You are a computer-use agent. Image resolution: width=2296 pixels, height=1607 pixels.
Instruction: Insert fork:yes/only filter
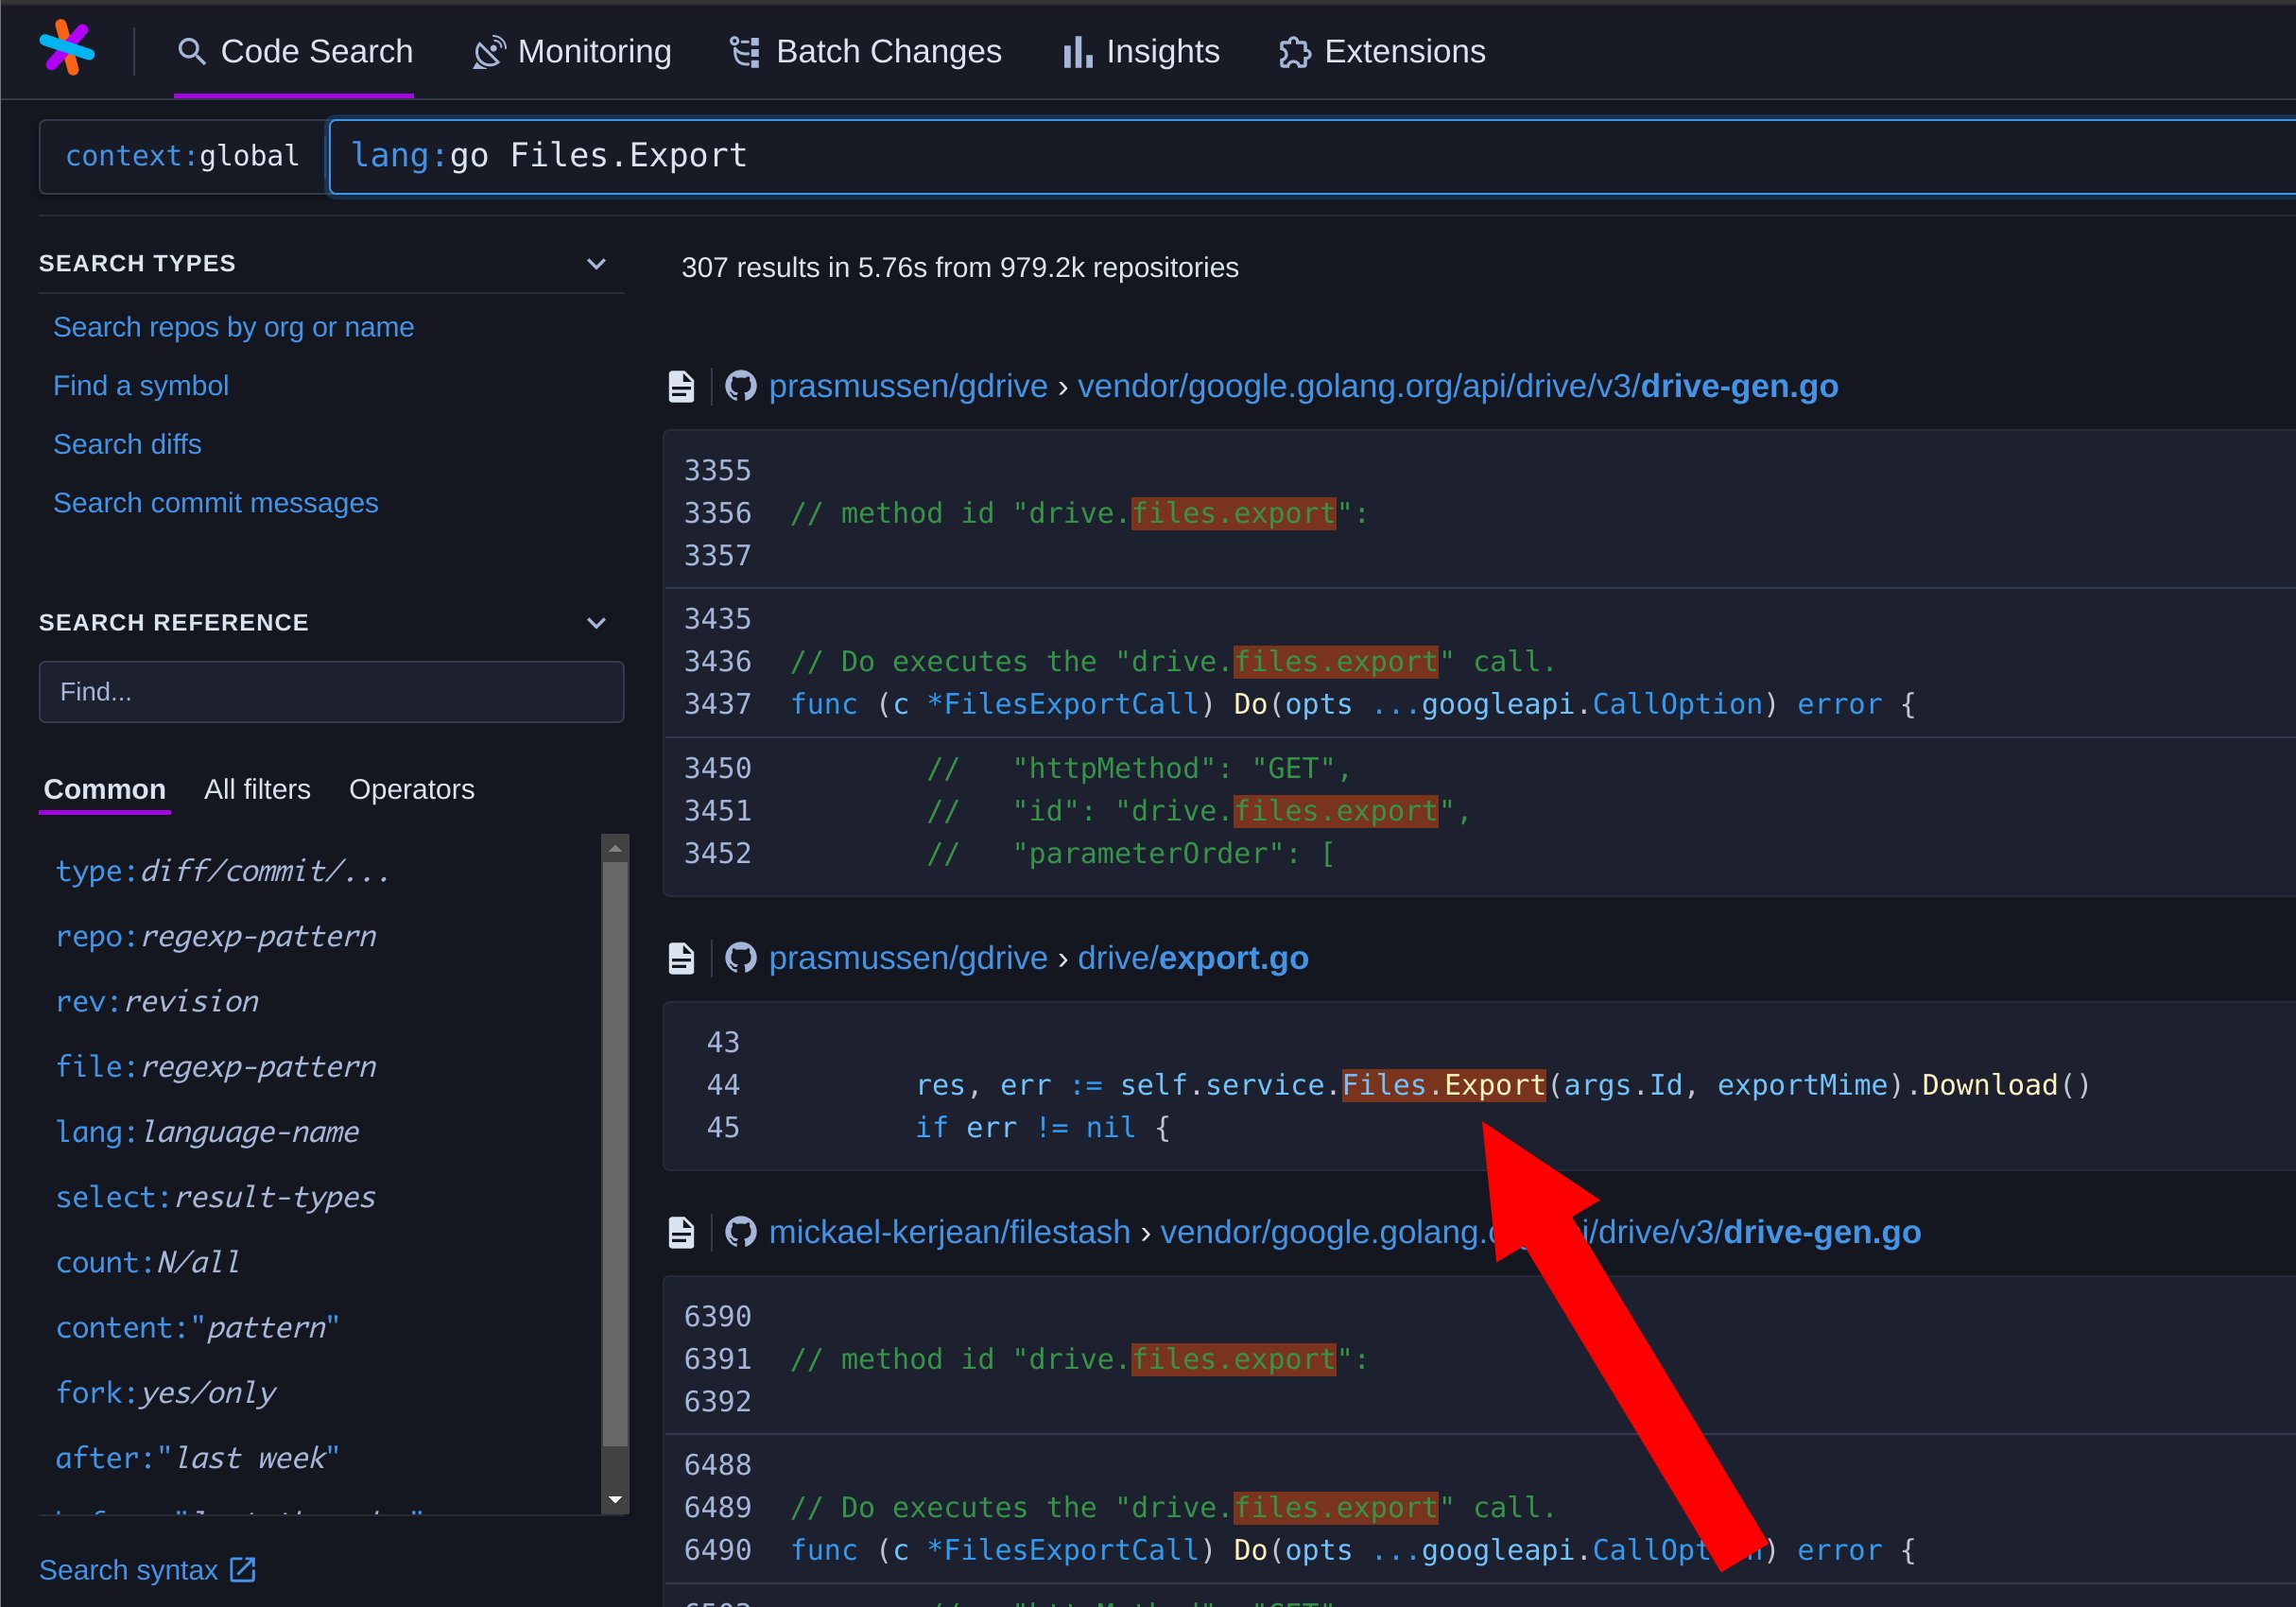point(166,1392)
